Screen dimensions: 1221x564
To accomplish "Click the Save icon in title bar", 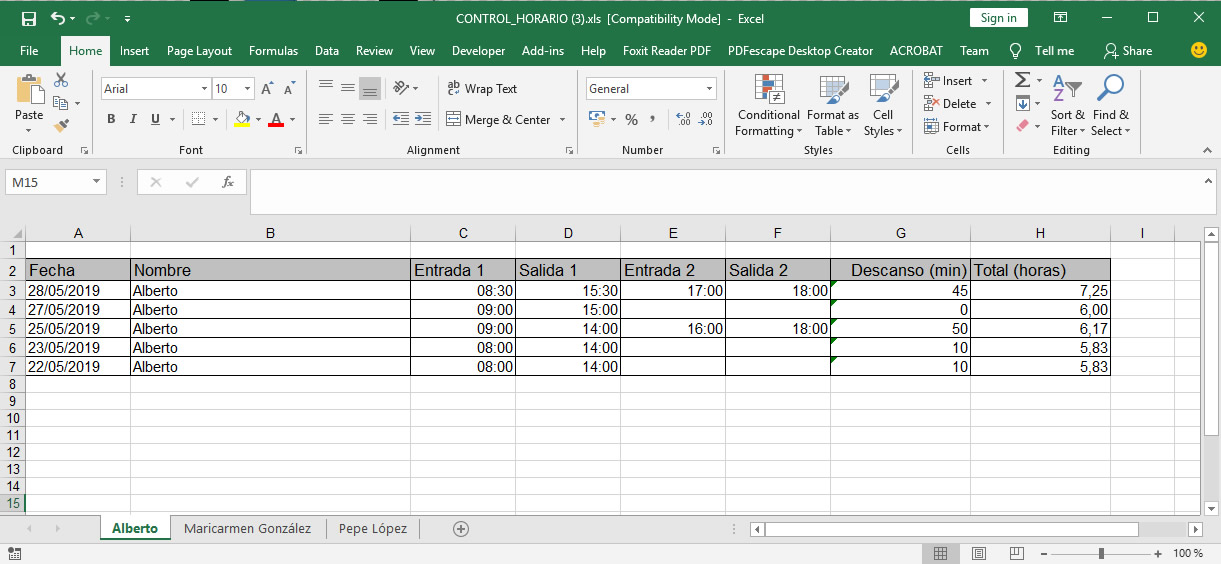I will point(29,18).
